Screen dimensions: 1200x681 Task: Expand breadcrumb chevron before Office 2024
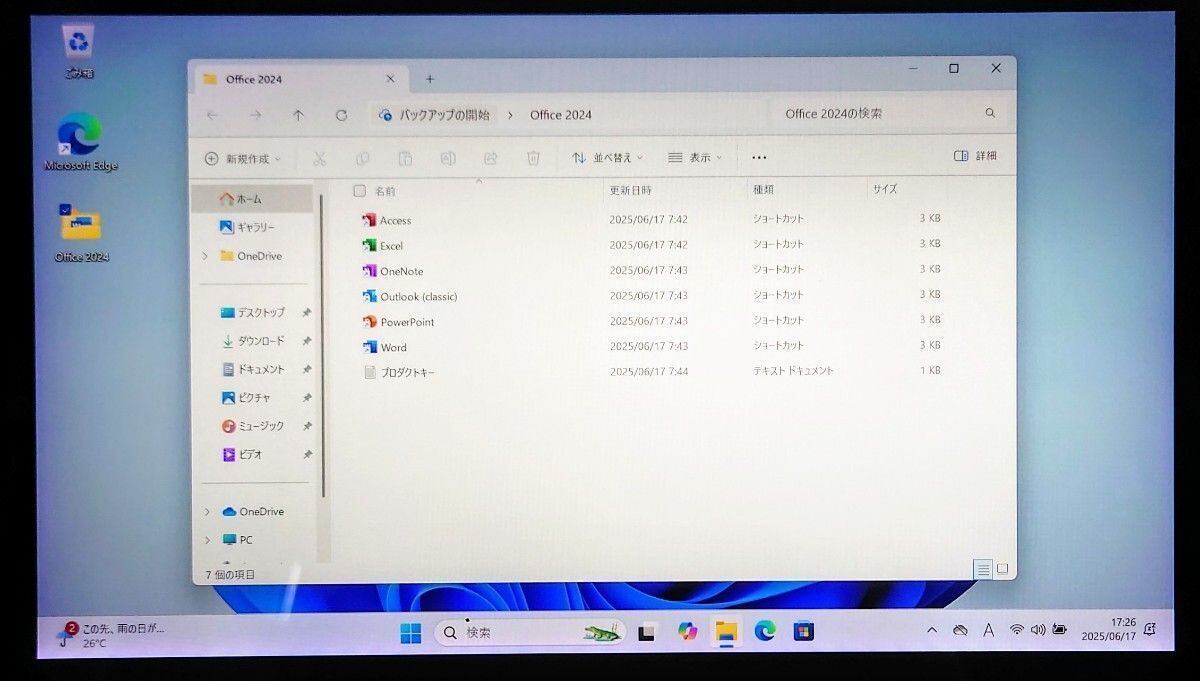[x=510, y=115]
